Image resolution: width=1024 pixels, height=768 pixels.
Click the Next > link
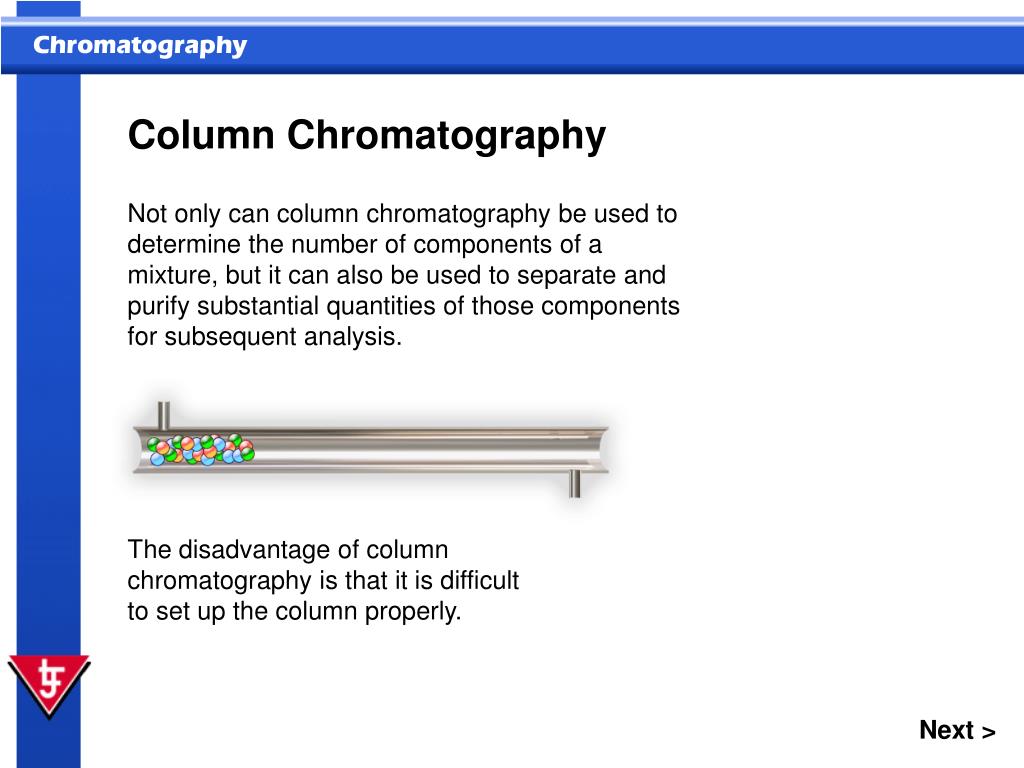957,730
